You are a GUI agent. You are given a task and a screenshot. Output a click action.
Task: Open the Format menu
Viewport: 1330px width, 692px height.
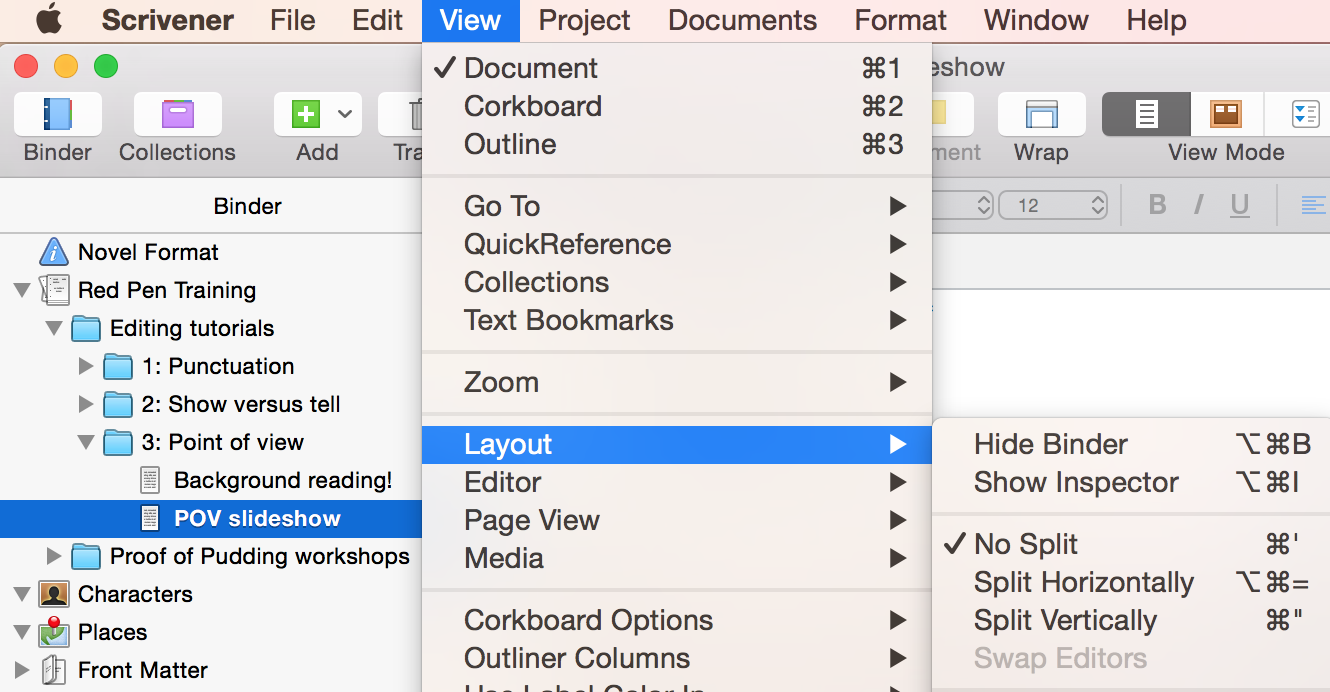coord(900,20)
